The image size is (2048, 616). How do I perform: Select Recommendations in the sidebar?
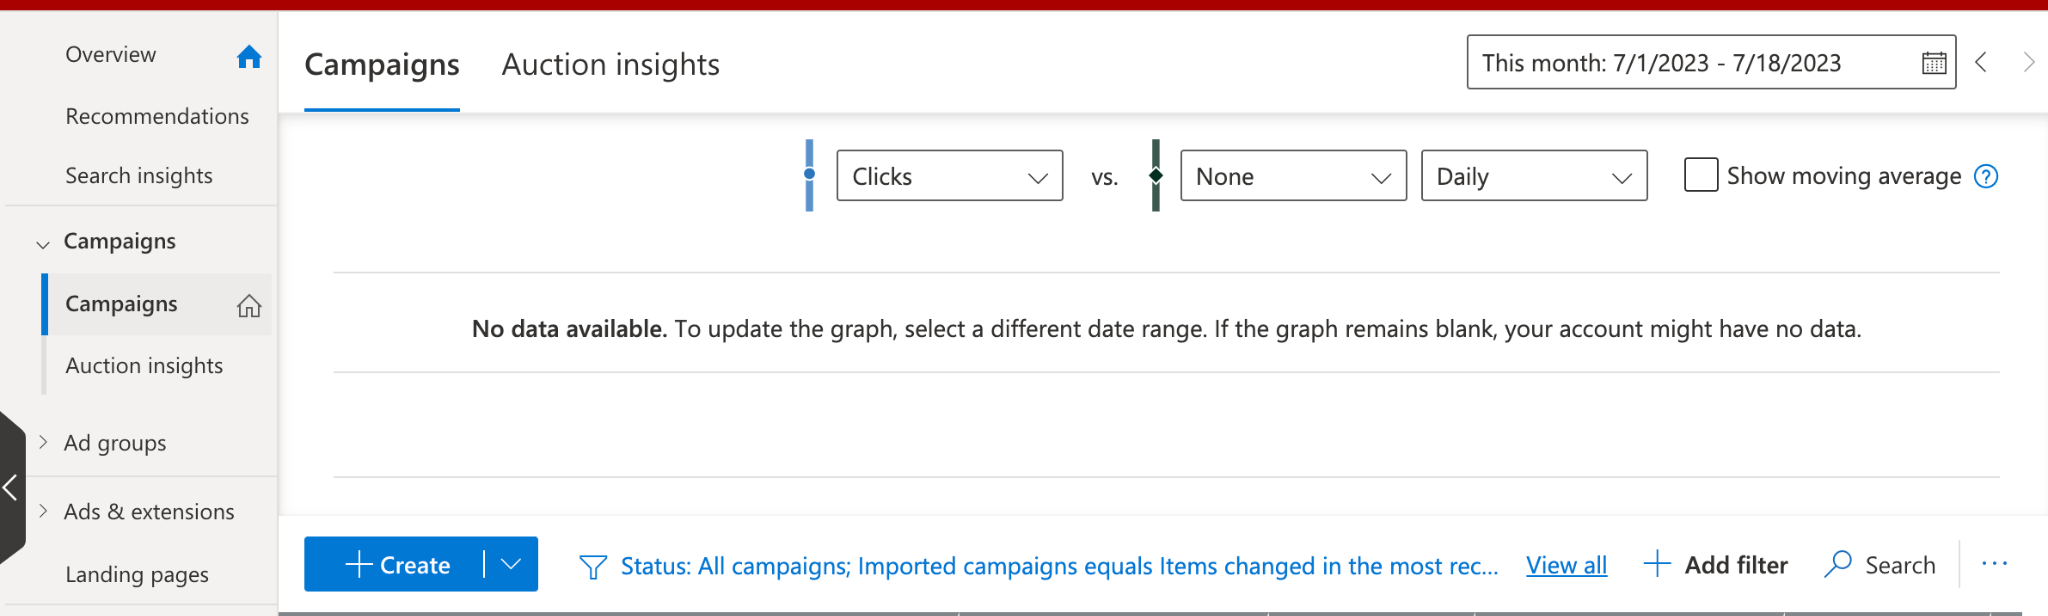click(x=157, y=116)
